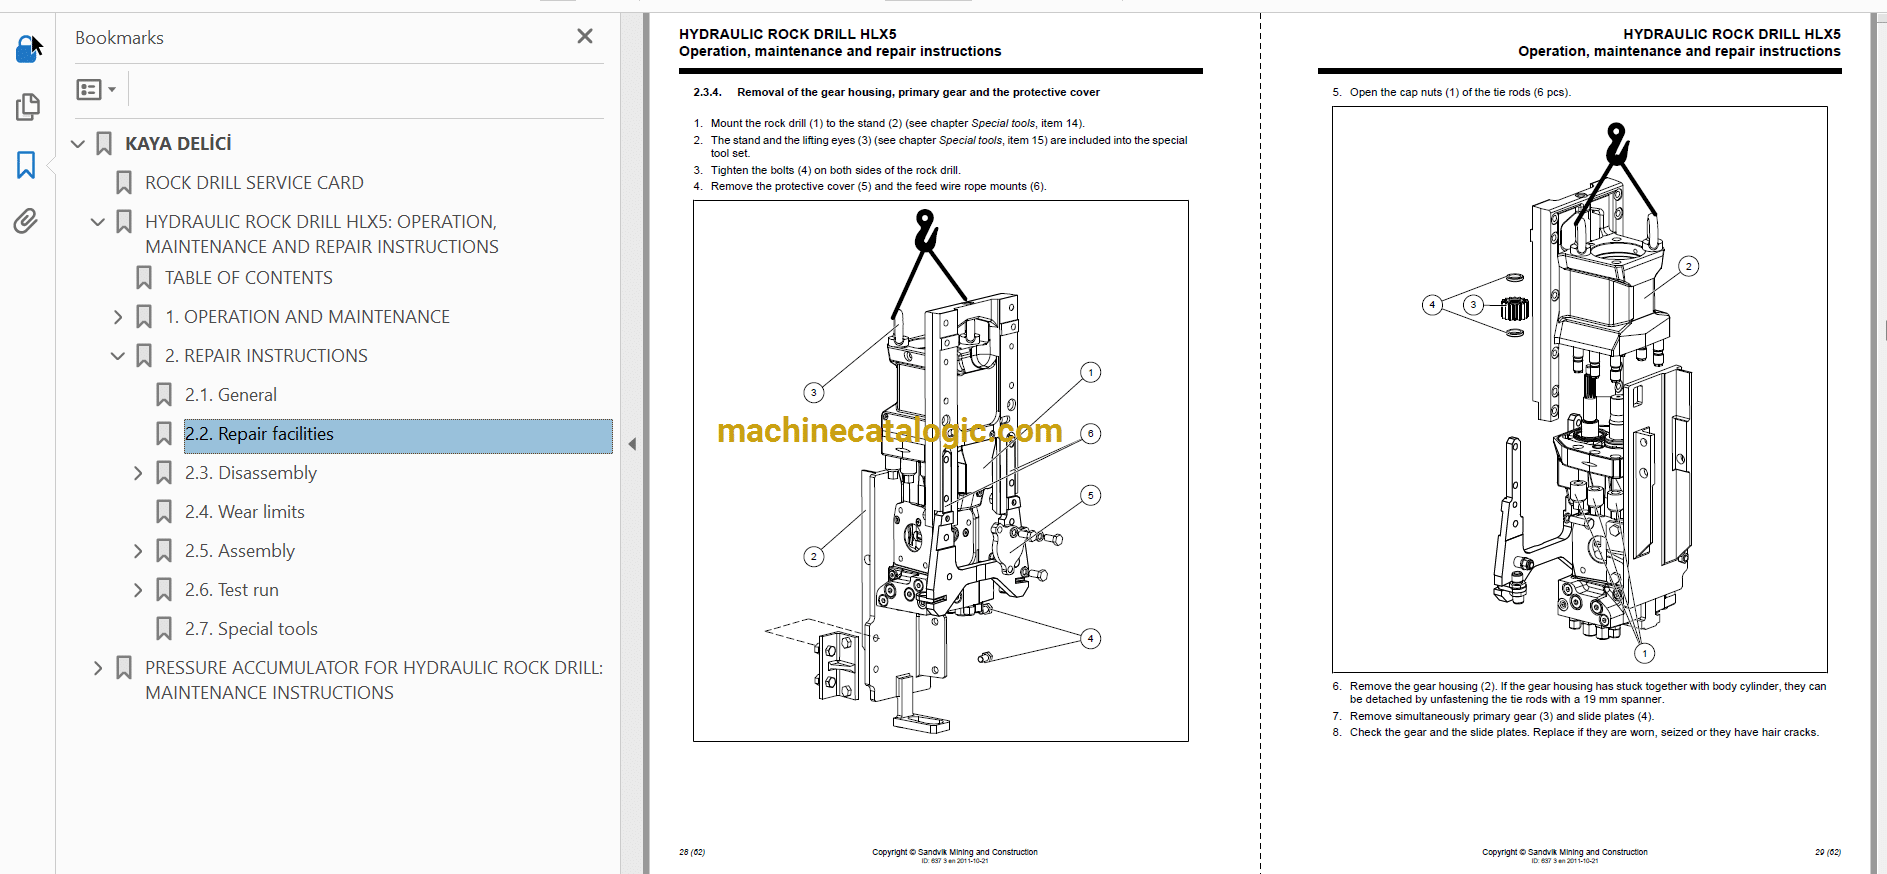The width and height of the screenshot is (1887, 874).
Task: Click the section heading 2.3.4. Removal of the gear housing
Action: pos(896,92)
